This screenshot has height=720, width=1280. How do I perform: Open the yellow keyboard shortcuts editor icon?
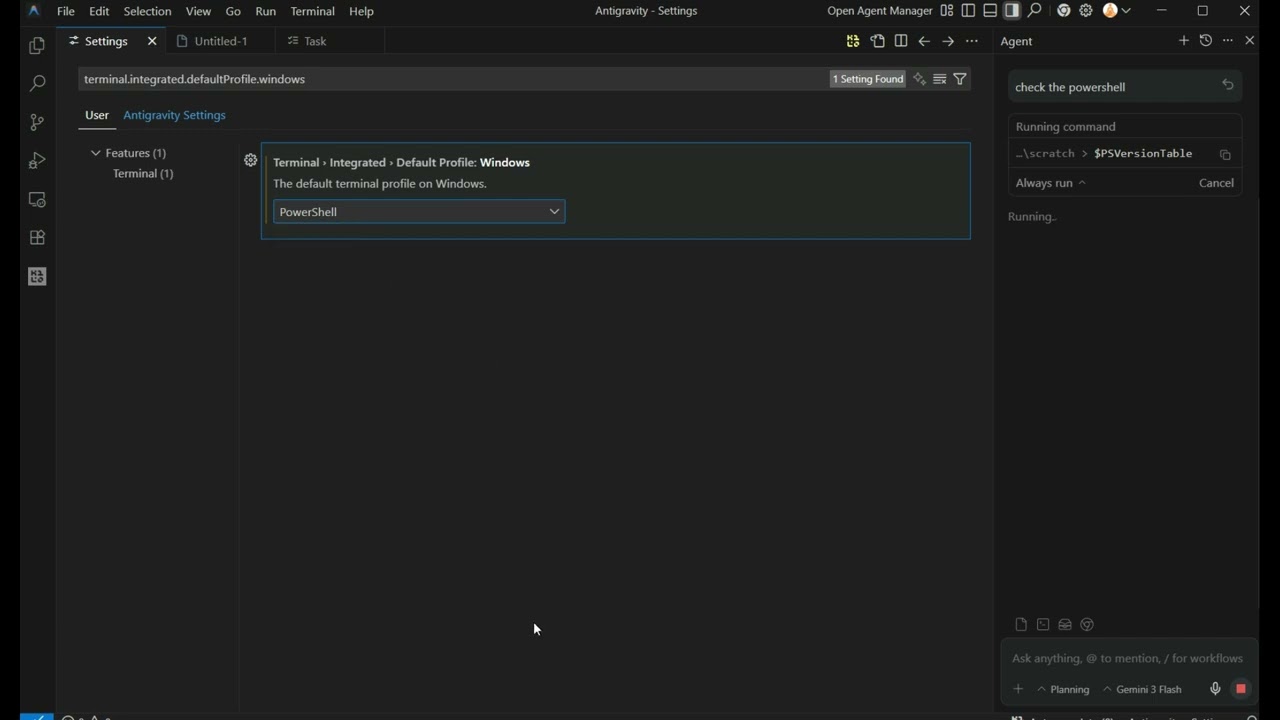(853, 41)
